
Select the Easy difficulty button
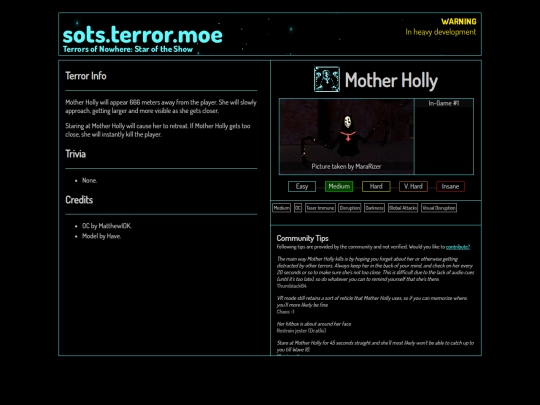point(302,186)
